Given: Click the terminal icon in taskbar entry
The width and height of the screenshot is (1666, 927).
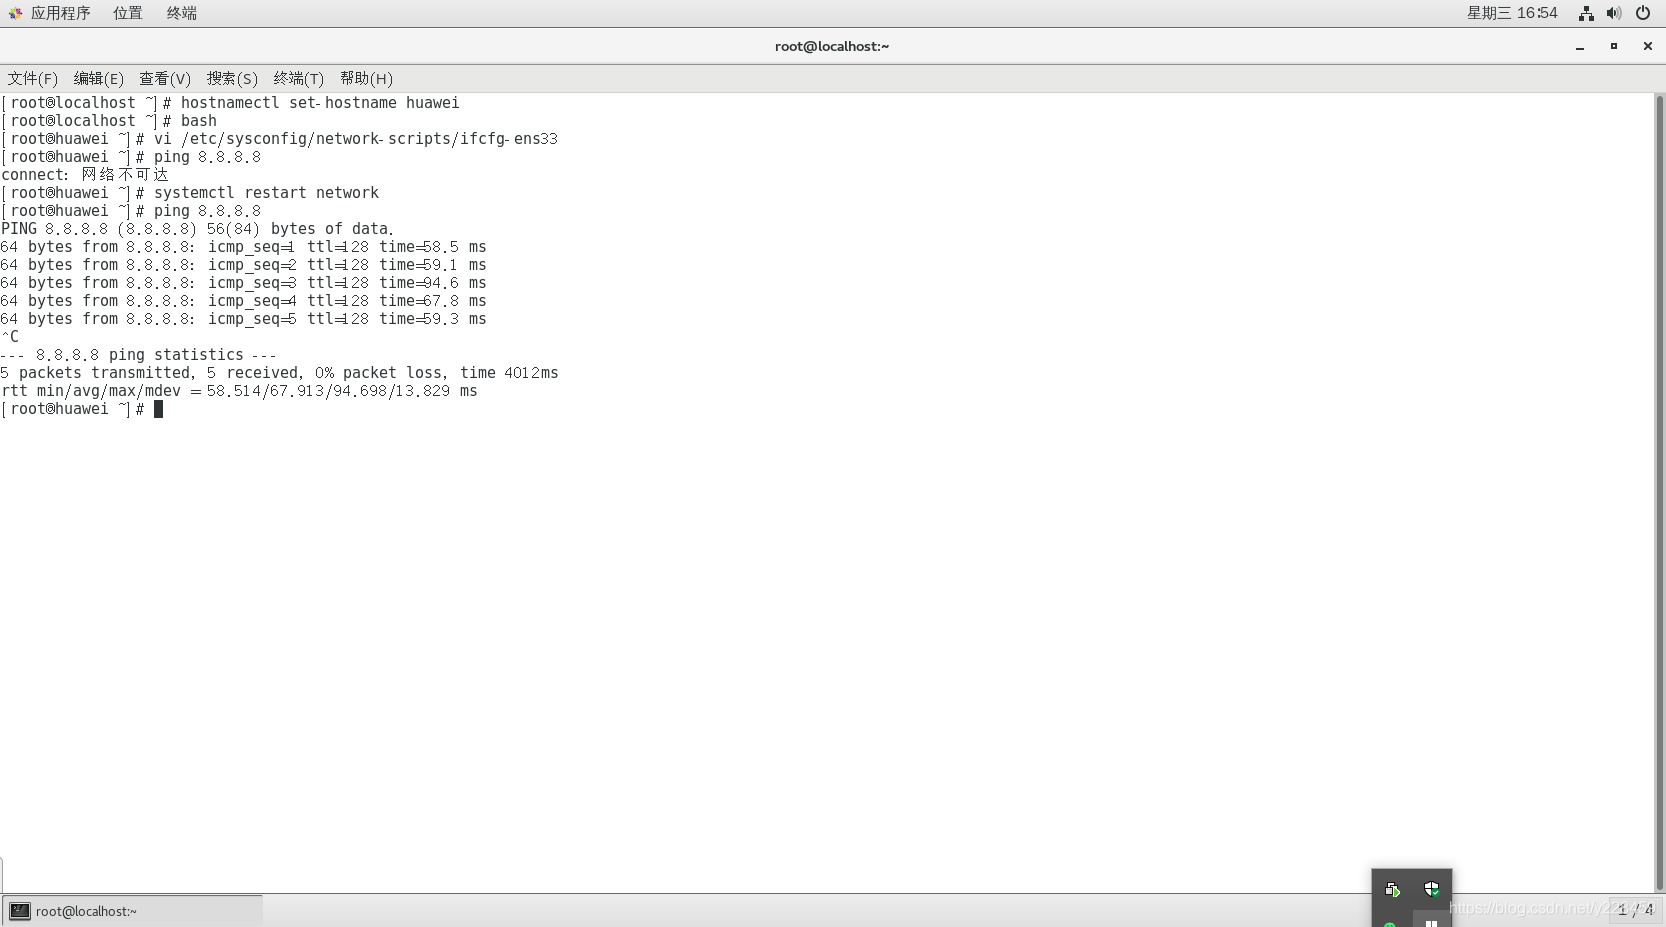Looking at the screenshot, I should coord(20,911).
